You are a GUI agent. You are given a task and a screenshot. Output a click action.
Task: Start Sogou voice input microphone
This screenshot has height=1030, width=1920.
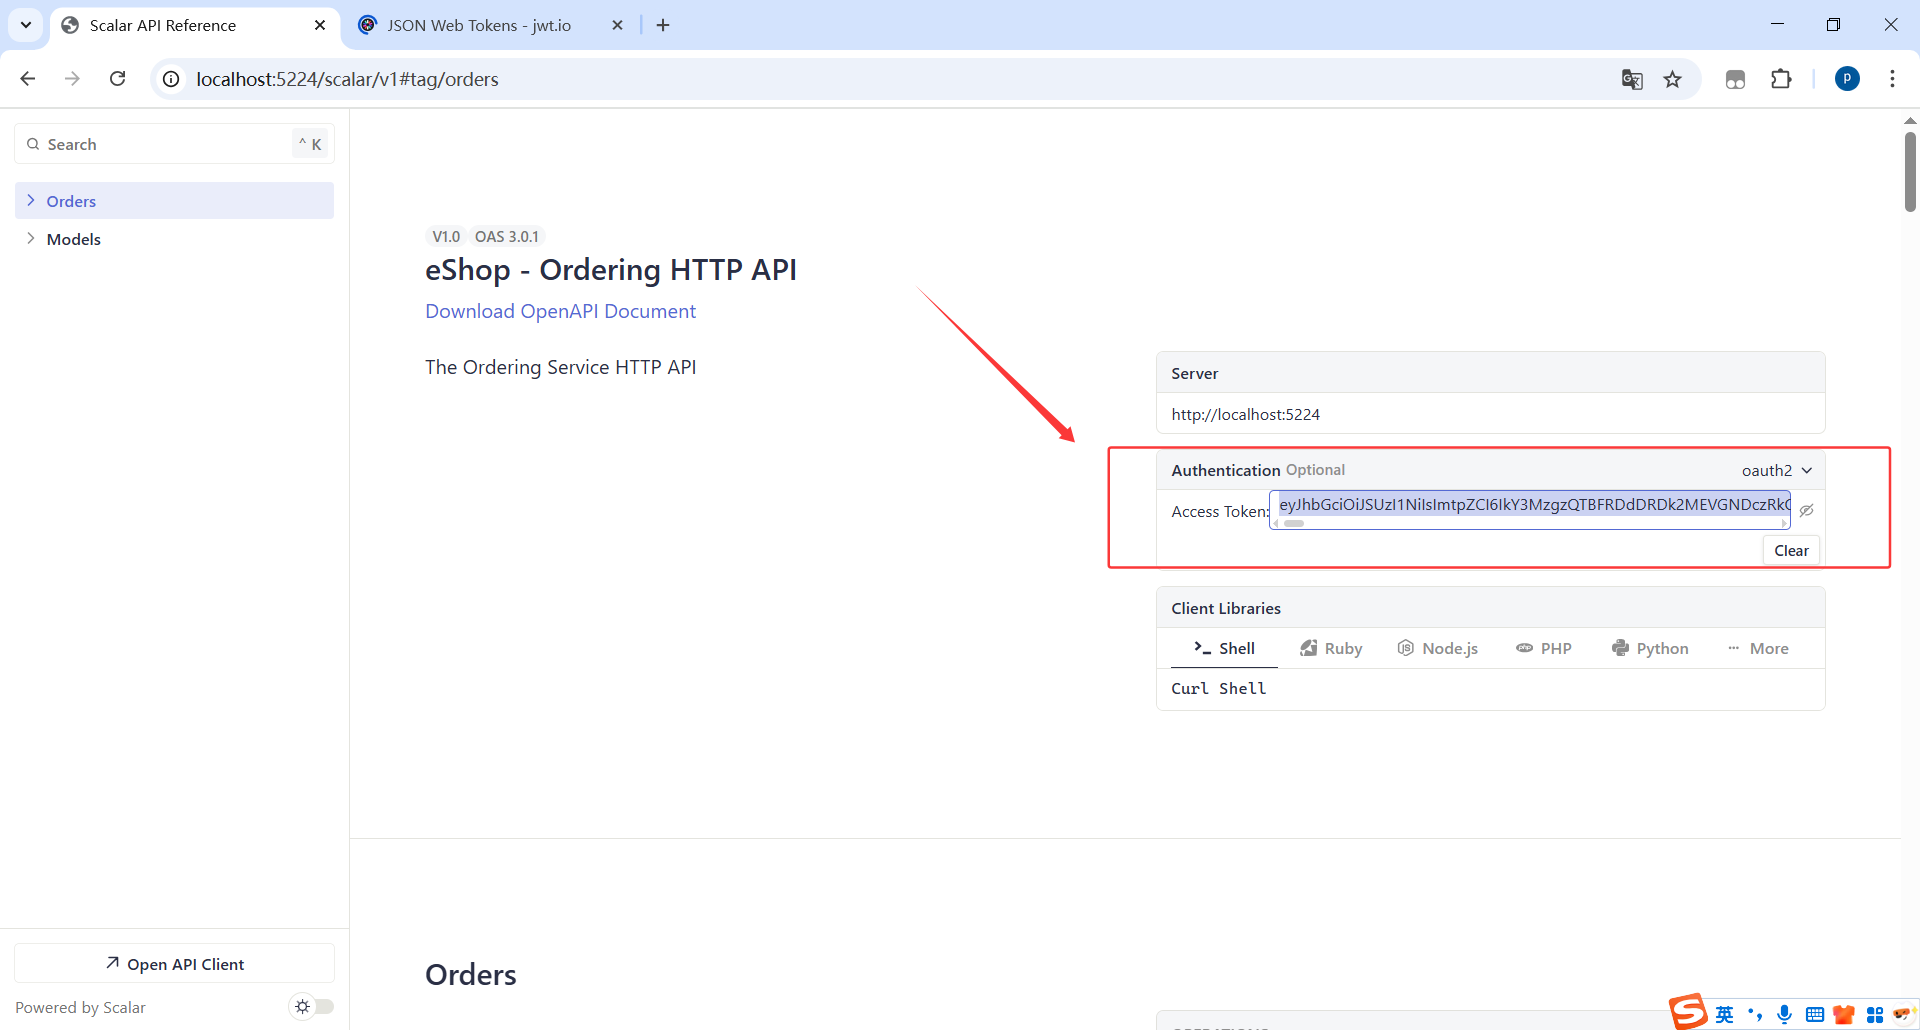[1785, 1015]
